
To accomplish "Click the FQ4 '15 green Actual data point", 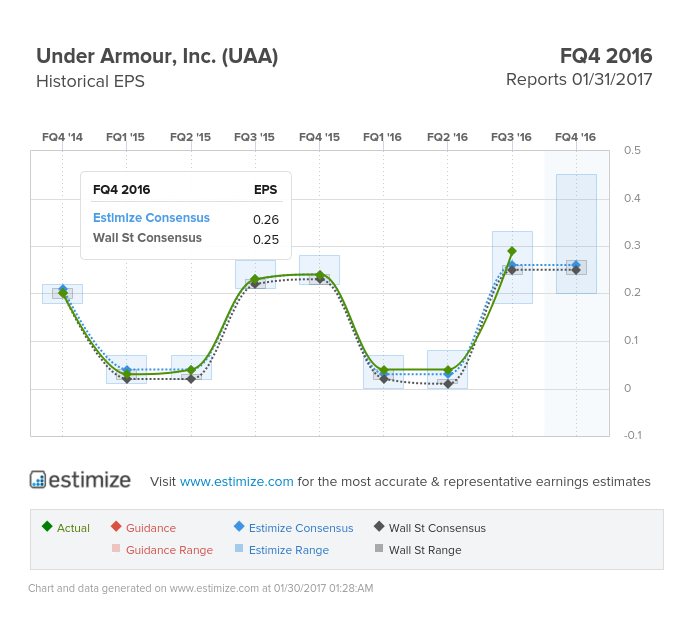I will coord(320,275).
